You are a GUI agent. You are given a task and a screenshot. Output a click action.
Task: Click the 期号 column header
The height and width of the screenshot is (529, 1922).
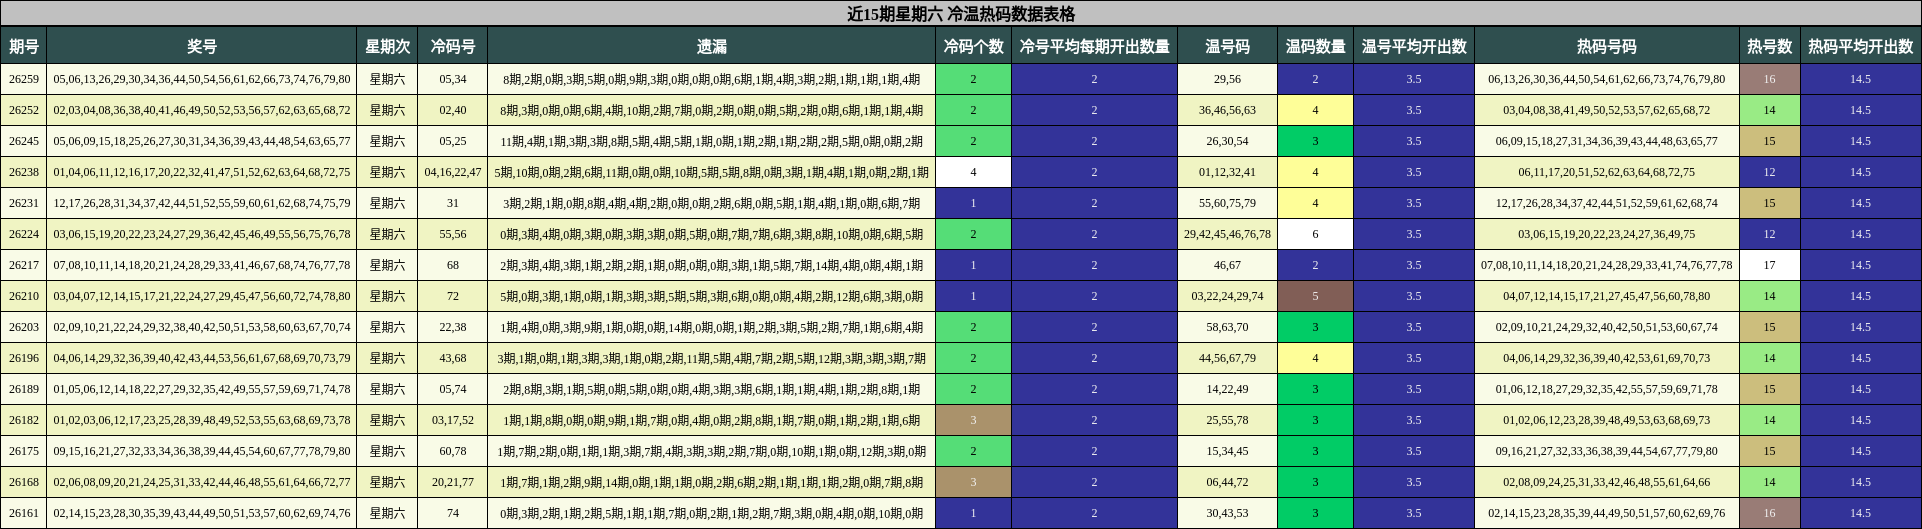point(24,46)
